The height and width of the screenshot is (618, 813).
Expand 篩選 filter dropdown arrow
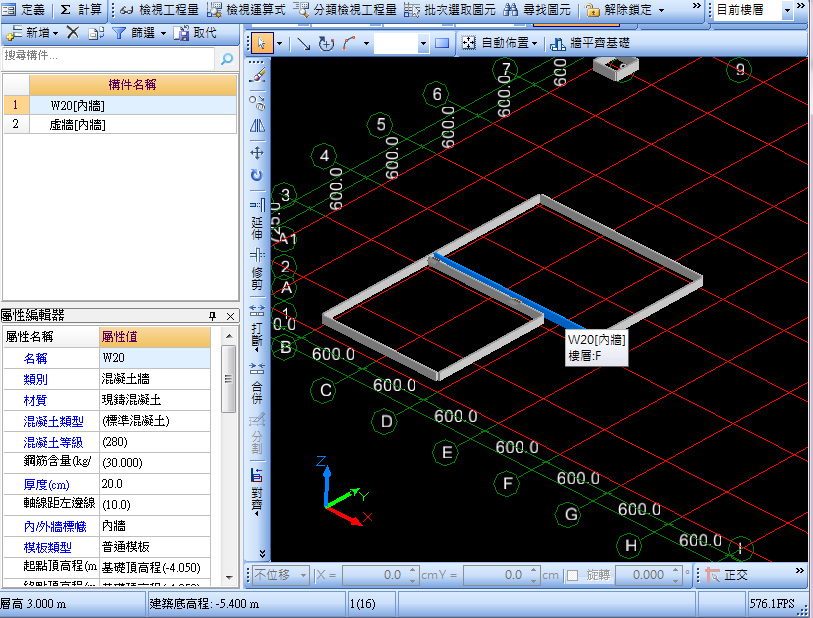(163, 34)
